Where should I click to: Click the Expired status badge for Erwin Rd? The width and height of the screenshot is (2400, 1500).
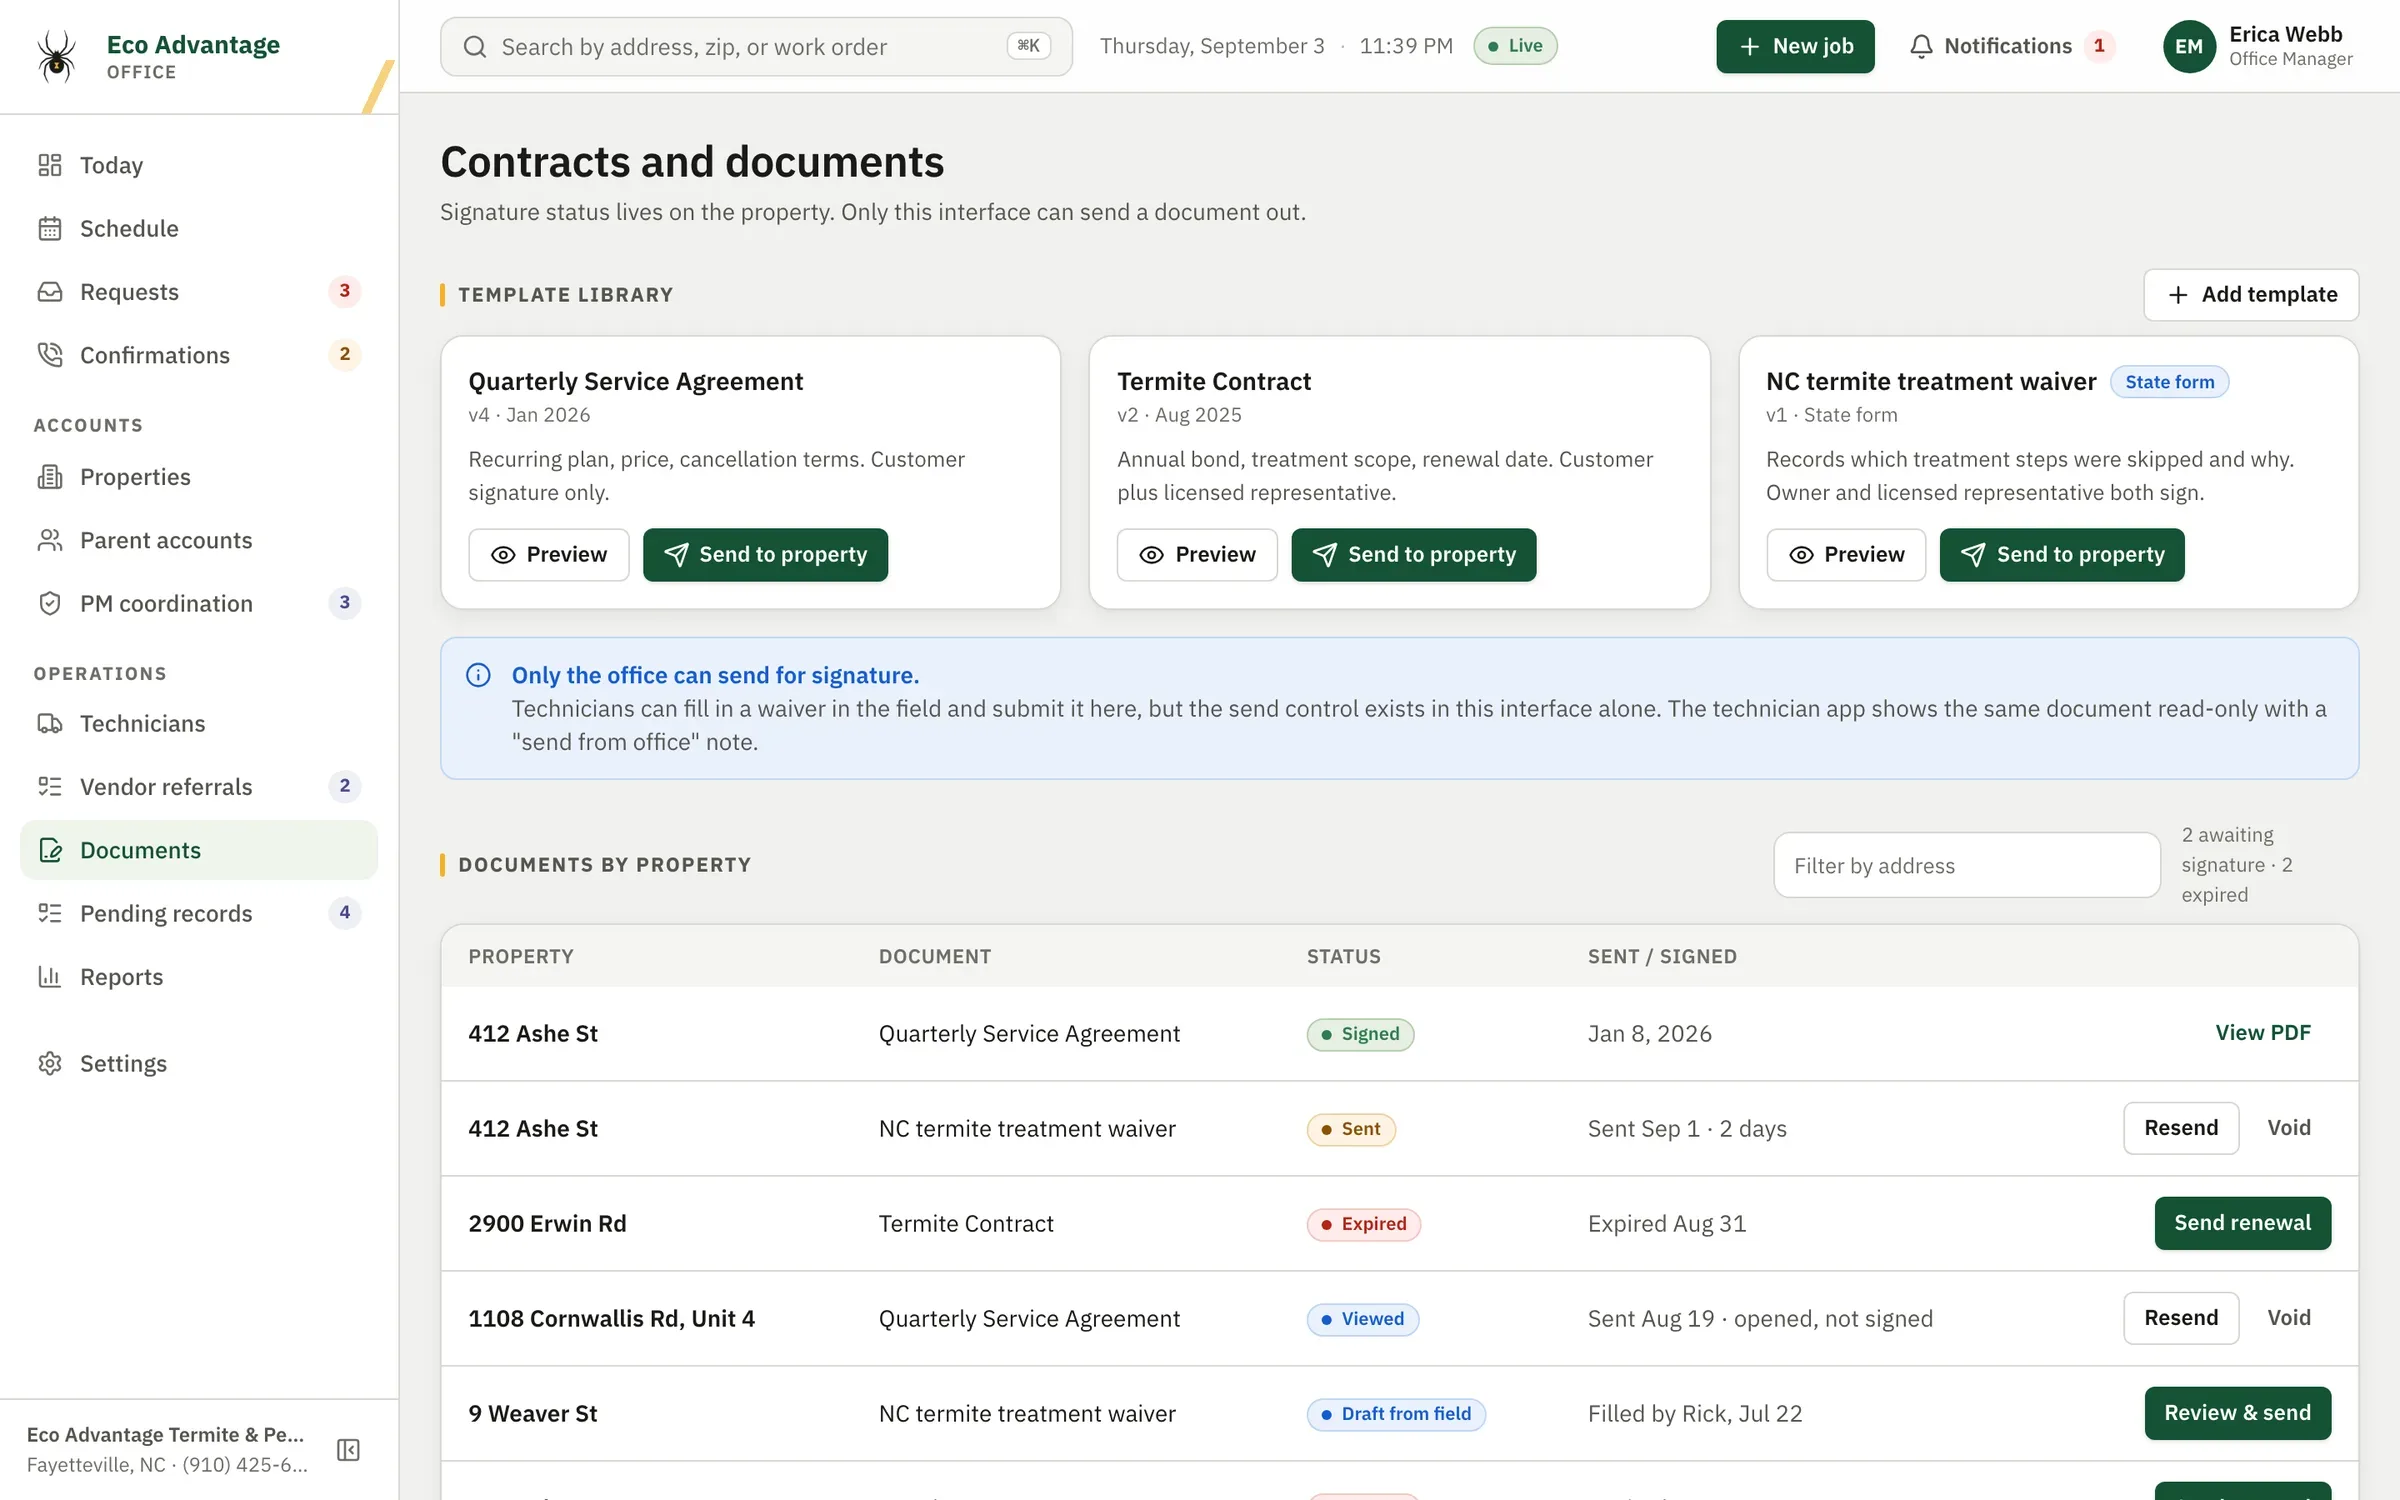[1363, 1224]
